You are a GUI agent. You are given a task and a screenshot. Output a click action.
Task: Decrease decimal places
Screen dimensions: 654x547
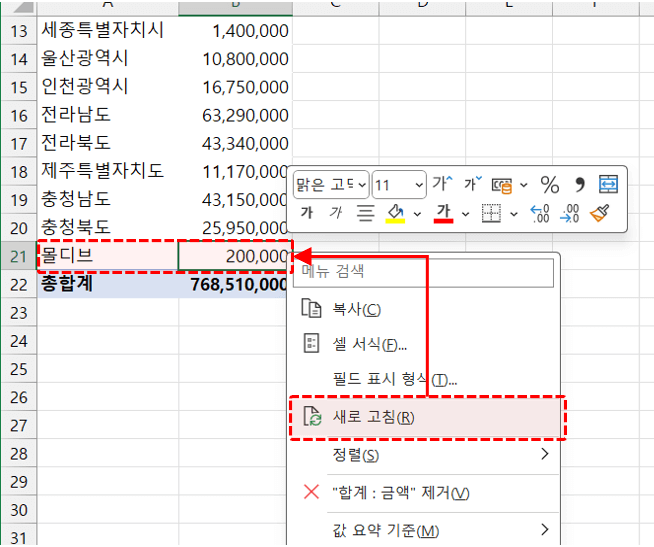coord(570,213)
